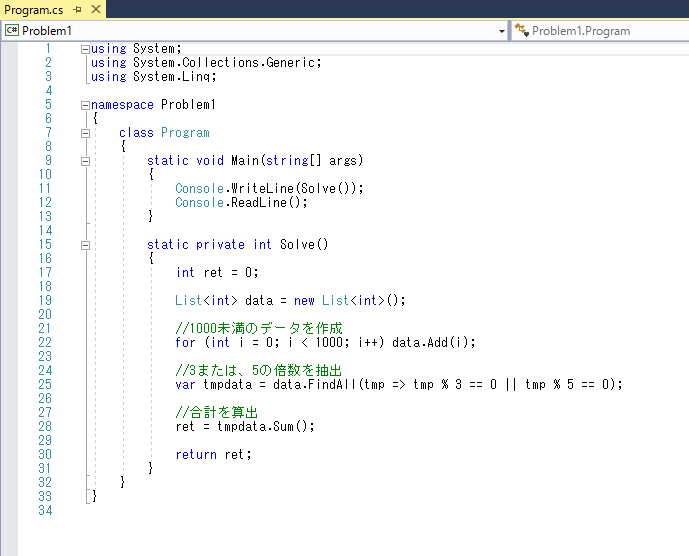Collapse the class Program block
Image resolution: width=689 pixels, height=556 pixels.
85,133
